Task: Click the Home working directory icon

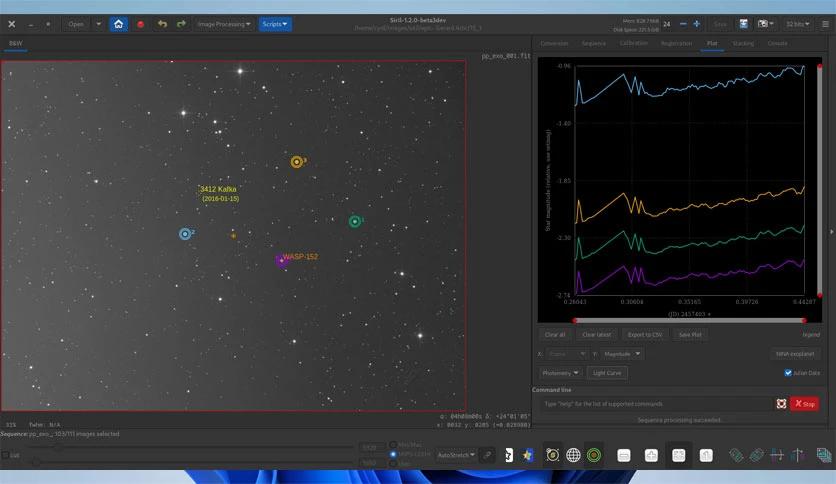Action: 118,24
